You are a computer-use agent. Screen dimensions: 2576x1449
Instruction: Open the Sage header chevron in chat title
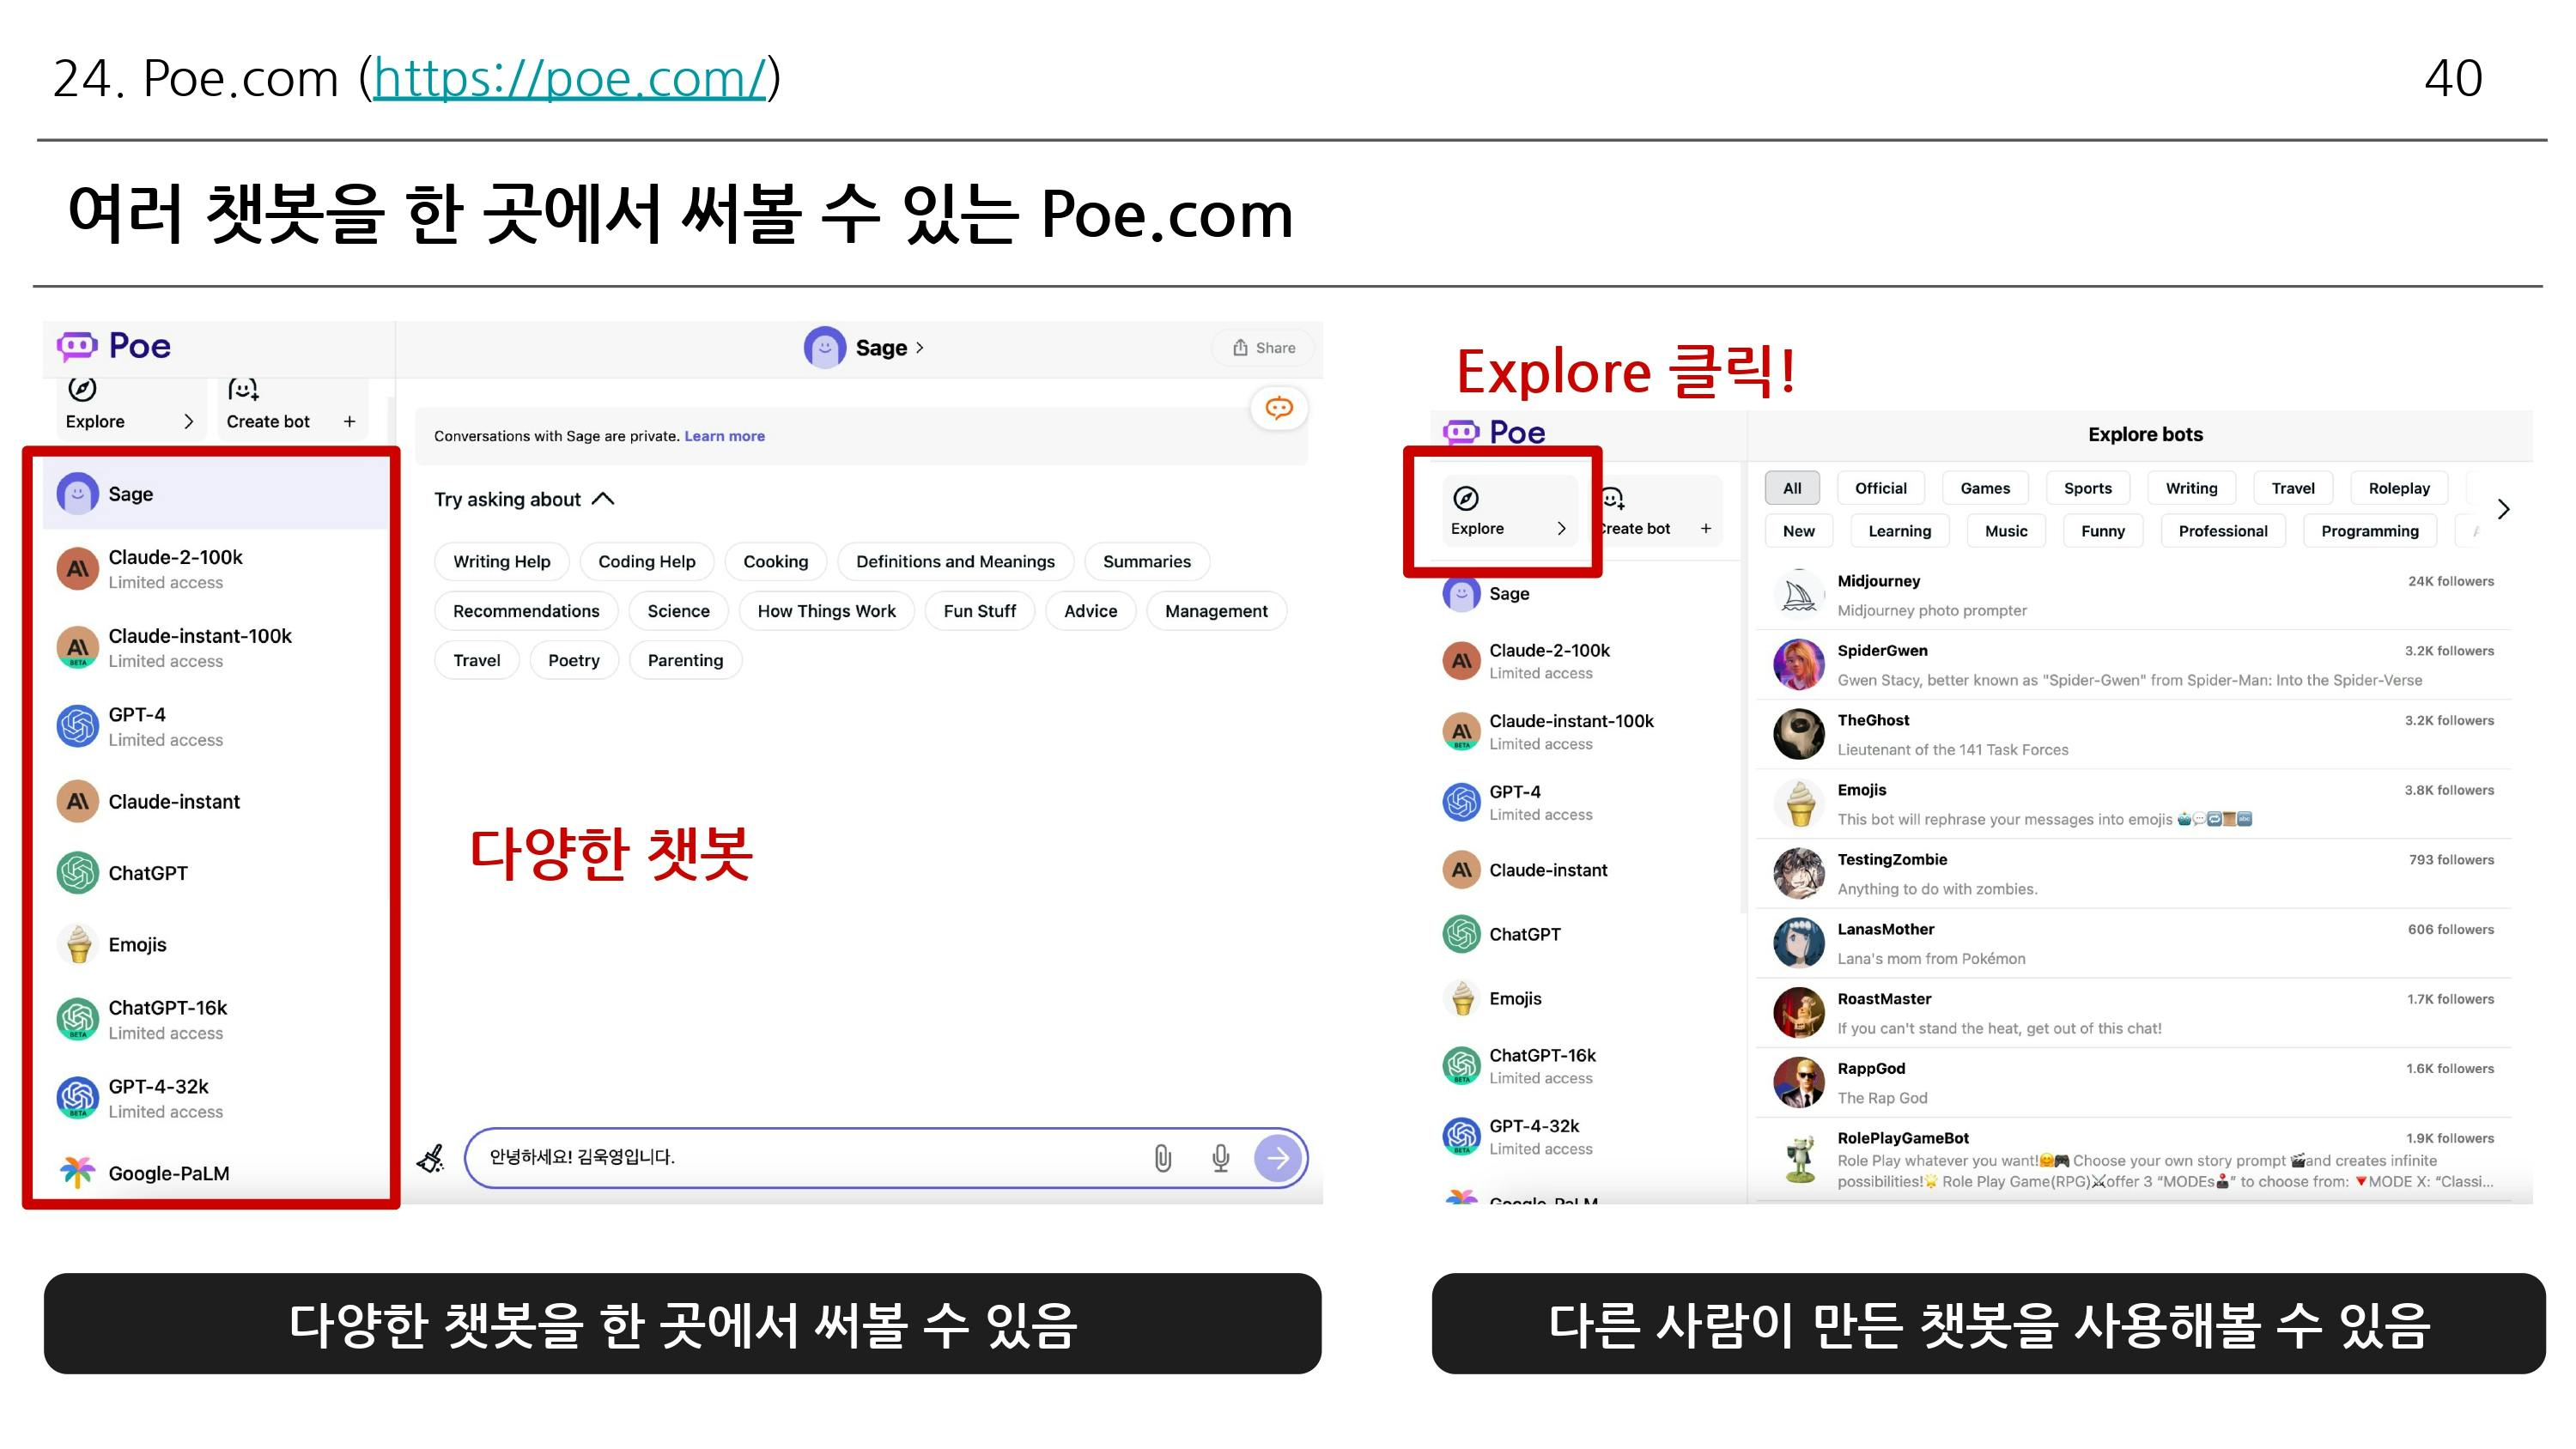tap(920, 348)
